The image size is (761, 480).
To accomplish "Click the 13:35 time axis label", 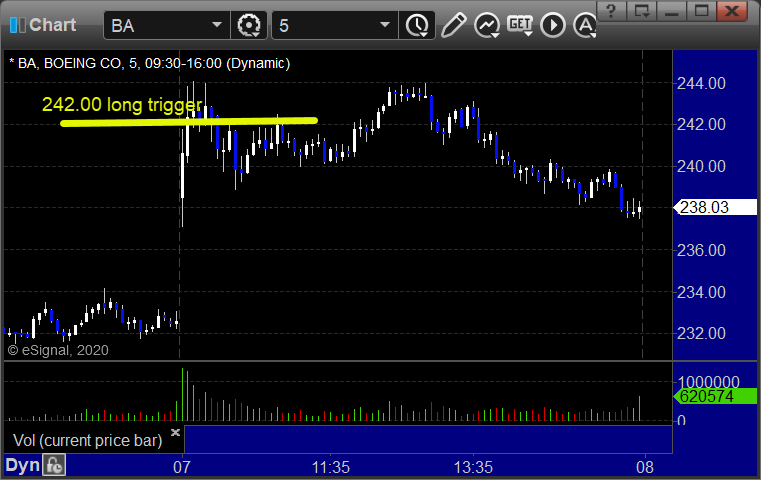I will (x=473, y=467).
